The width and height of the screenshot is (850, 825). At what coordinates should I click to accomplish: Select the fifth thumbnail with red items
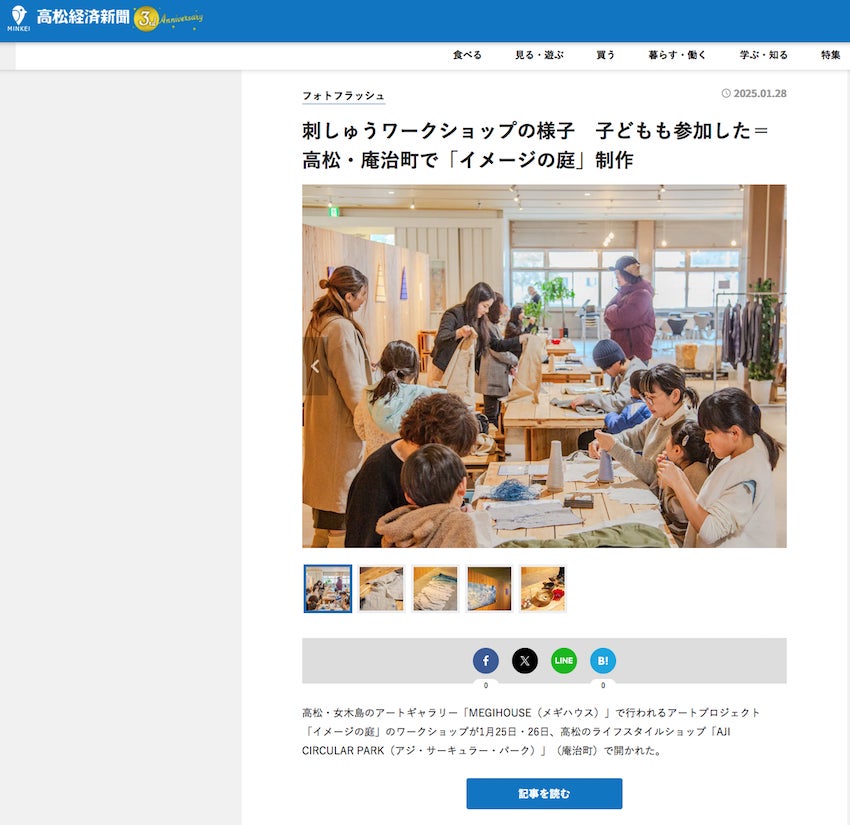(x=543, y=589)
